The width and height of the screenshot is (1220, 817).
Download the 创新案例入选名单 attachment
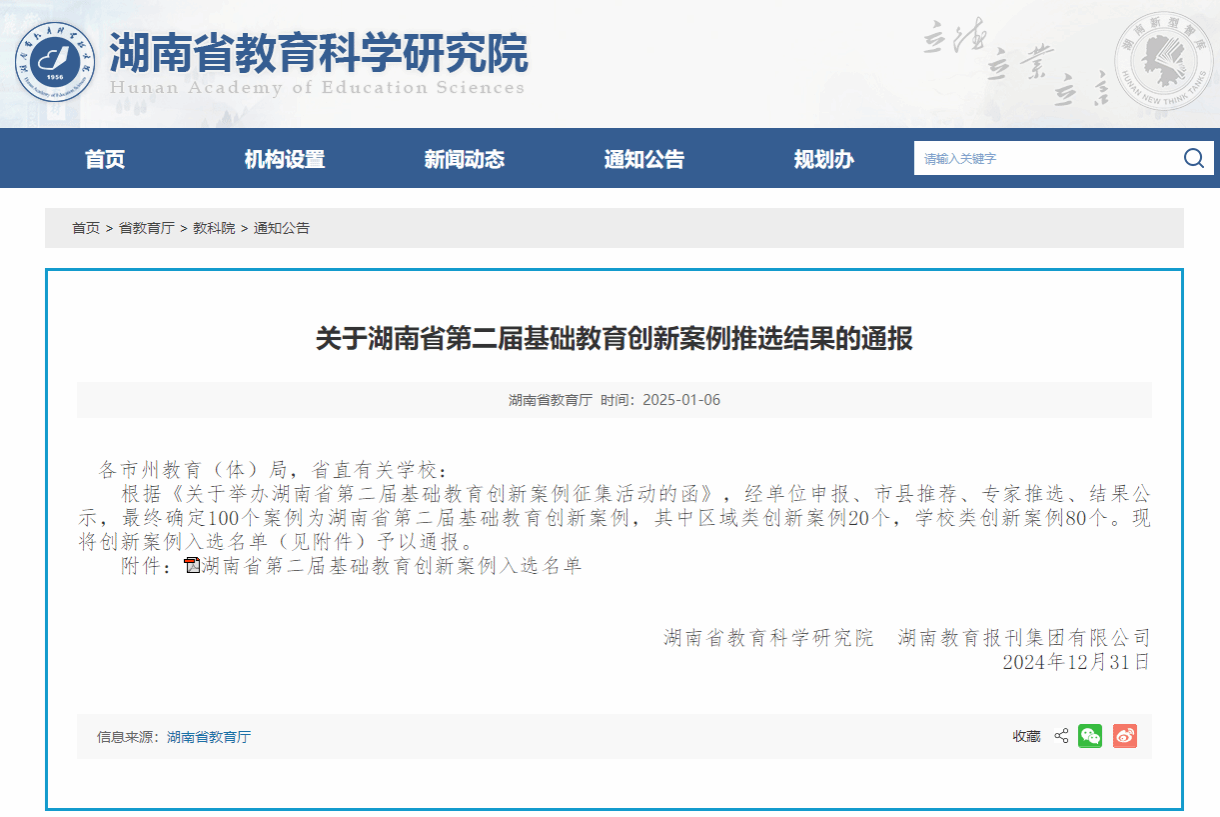pyautogui.click(x=390, y=566)
